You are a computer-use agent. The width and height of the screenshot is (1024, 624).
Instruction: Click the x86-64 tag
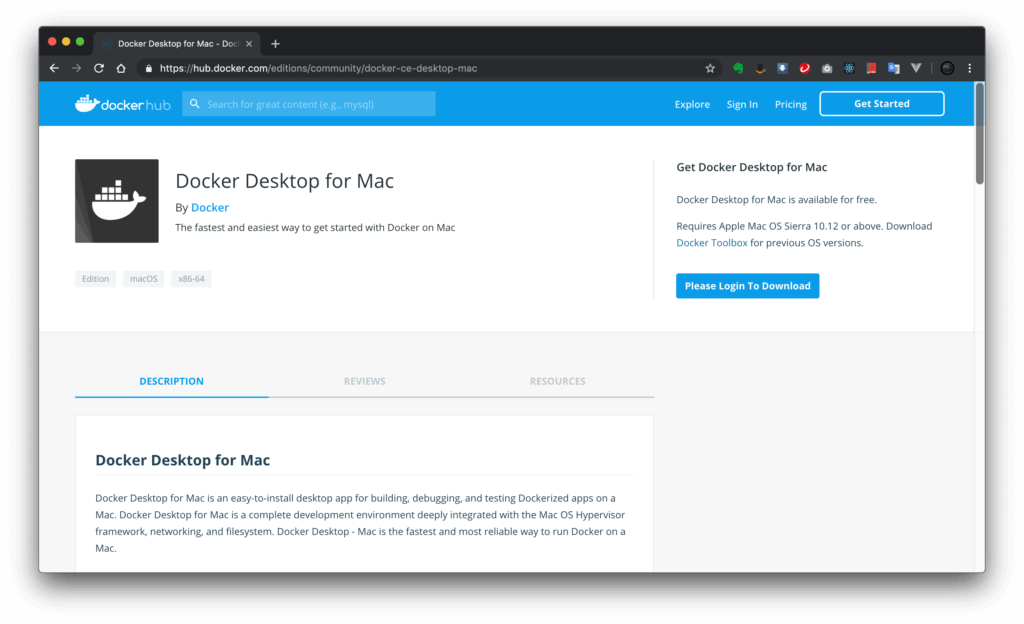tap(191, 279)
